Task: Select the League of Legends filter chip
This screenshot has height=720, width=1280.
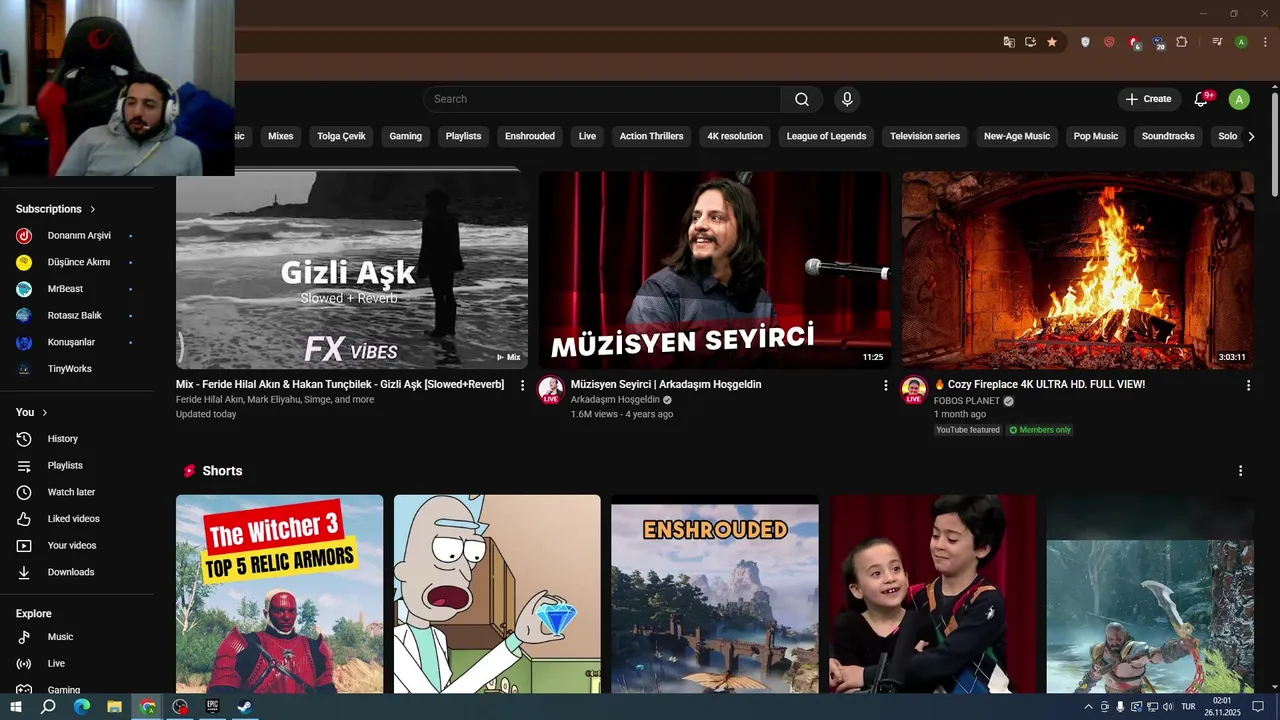Action: coord(826,136)
